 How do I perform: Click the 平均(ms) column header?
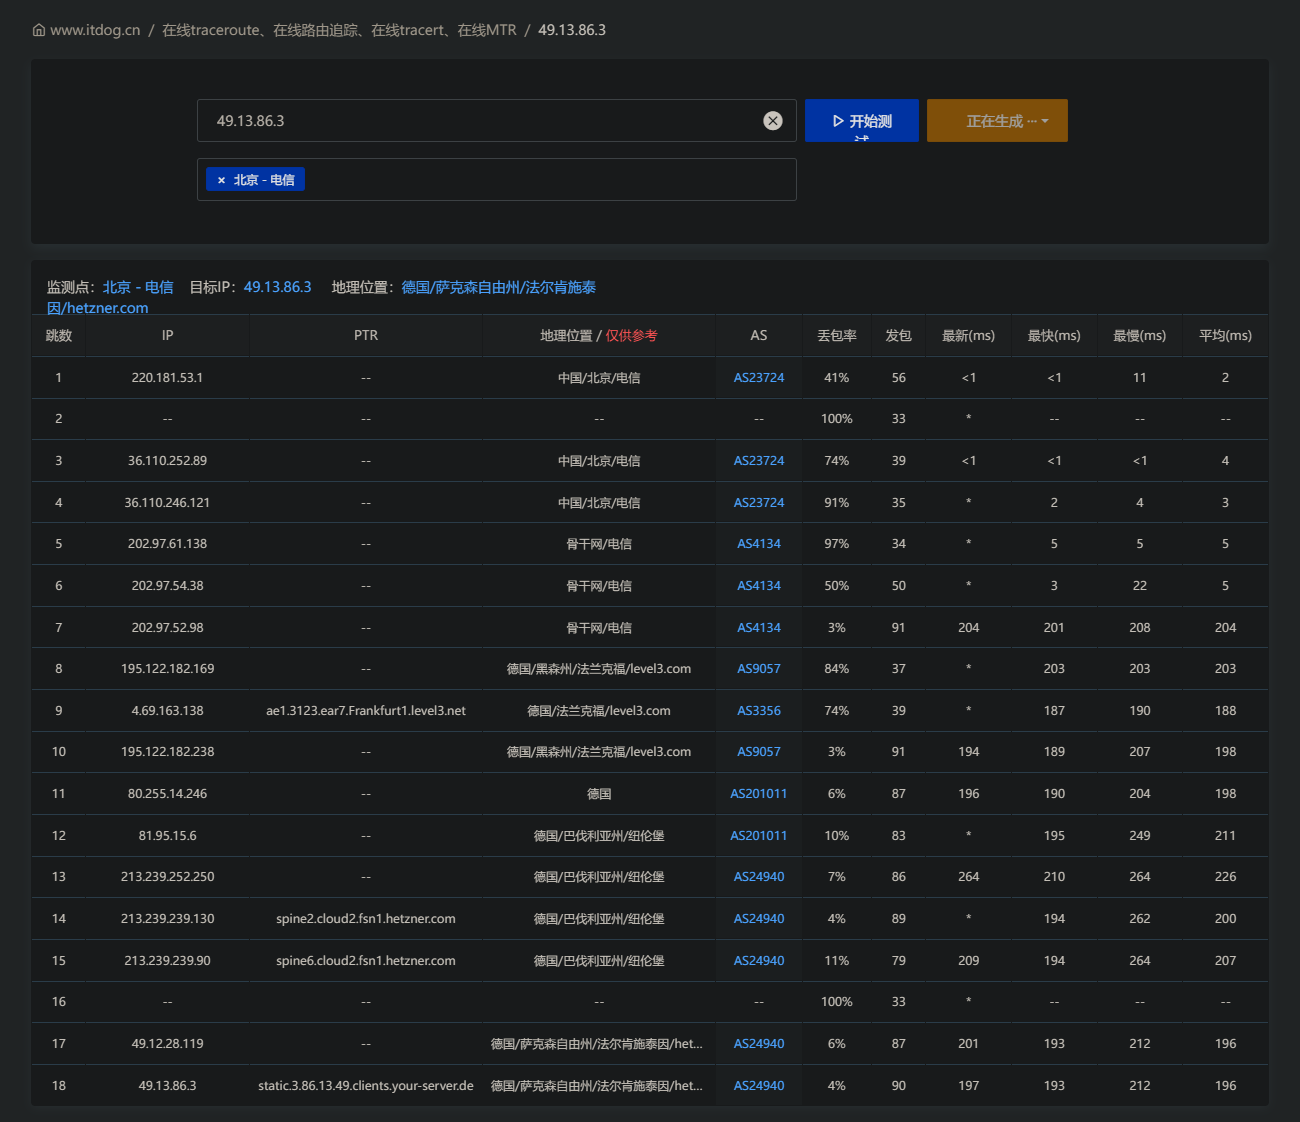click(1226, 336)
